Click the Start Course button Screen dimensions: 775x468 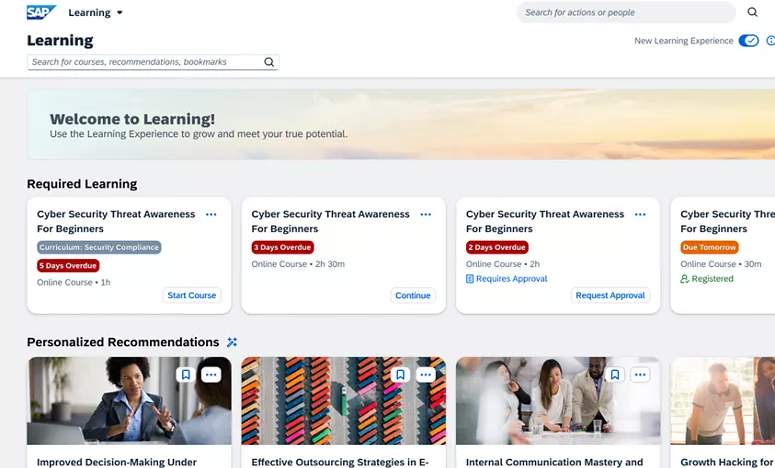coord(192,295)
